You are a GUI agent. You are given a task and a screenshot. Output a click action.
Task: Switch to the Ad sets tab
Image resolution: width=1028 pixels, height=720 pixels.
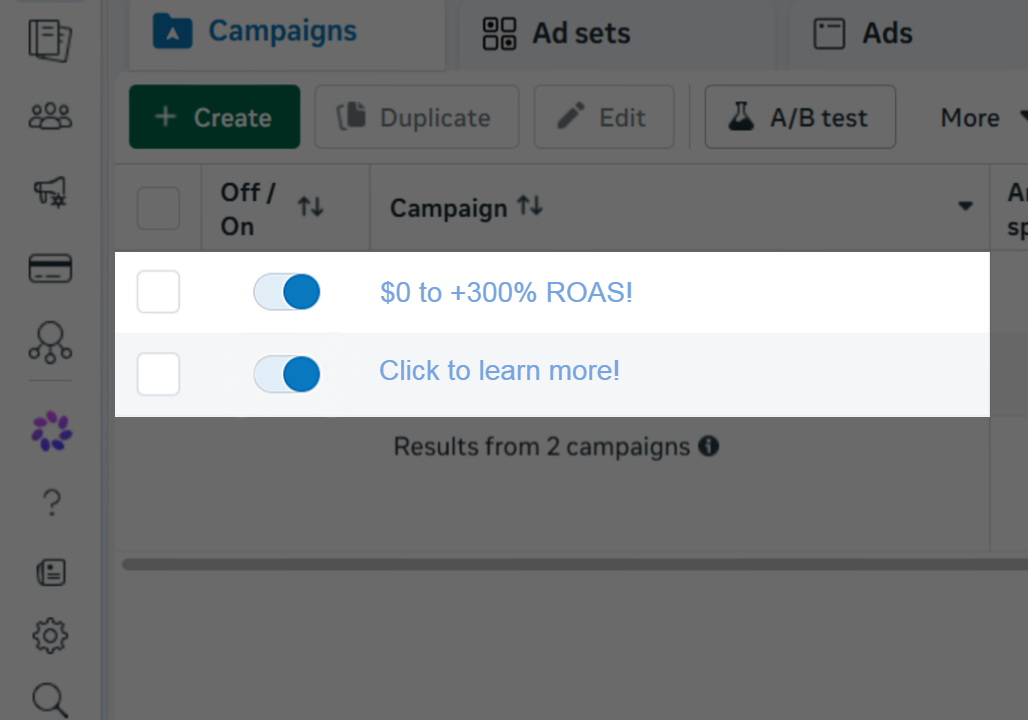click(x=557, y=33)
